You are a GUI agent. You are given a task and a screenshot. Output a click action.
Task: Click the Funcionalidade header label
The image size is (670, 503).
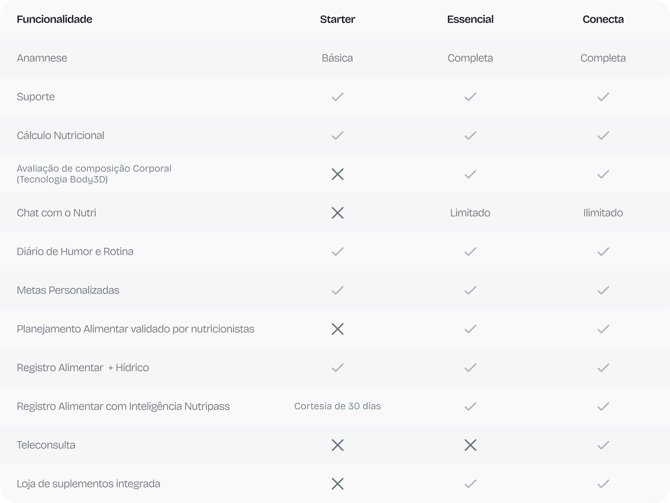tap(54, 19)
